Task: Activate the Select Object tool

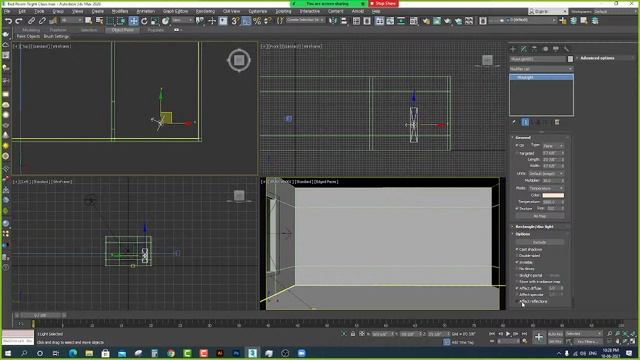Action: (89, 21)
